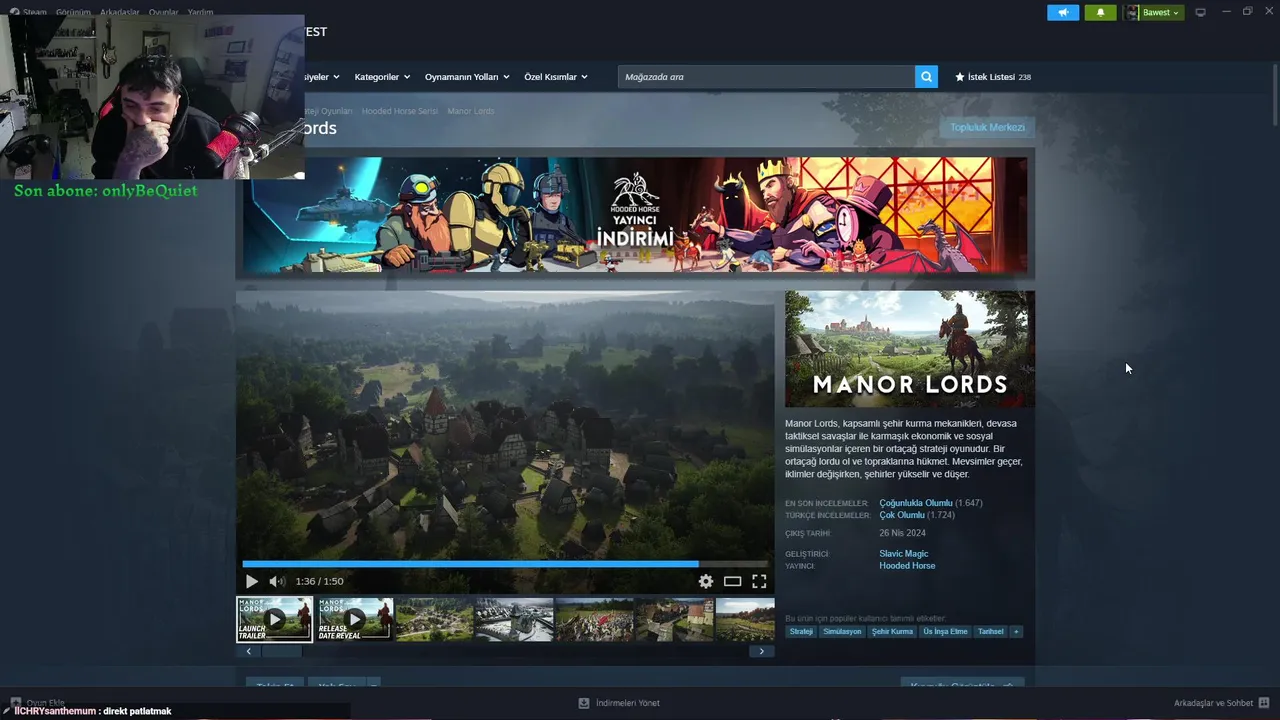This screenshot has height=720, width=1280.
Task: Open the Steam menu
Action: click(29, 12)
